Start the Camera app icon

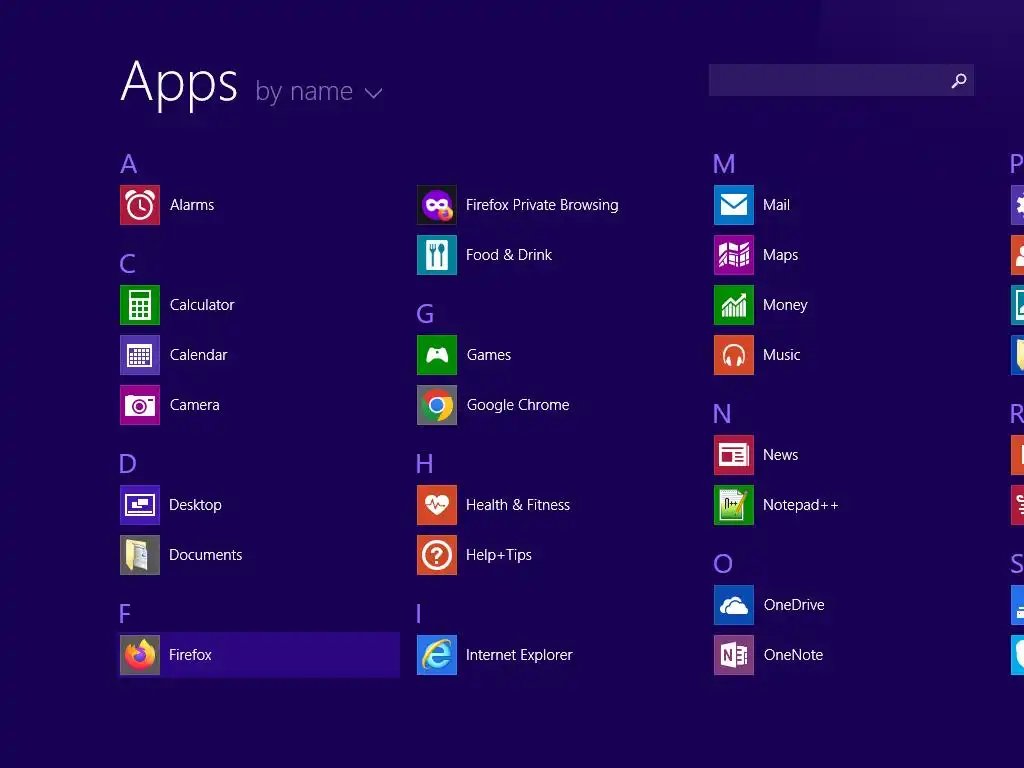point(140,405)
